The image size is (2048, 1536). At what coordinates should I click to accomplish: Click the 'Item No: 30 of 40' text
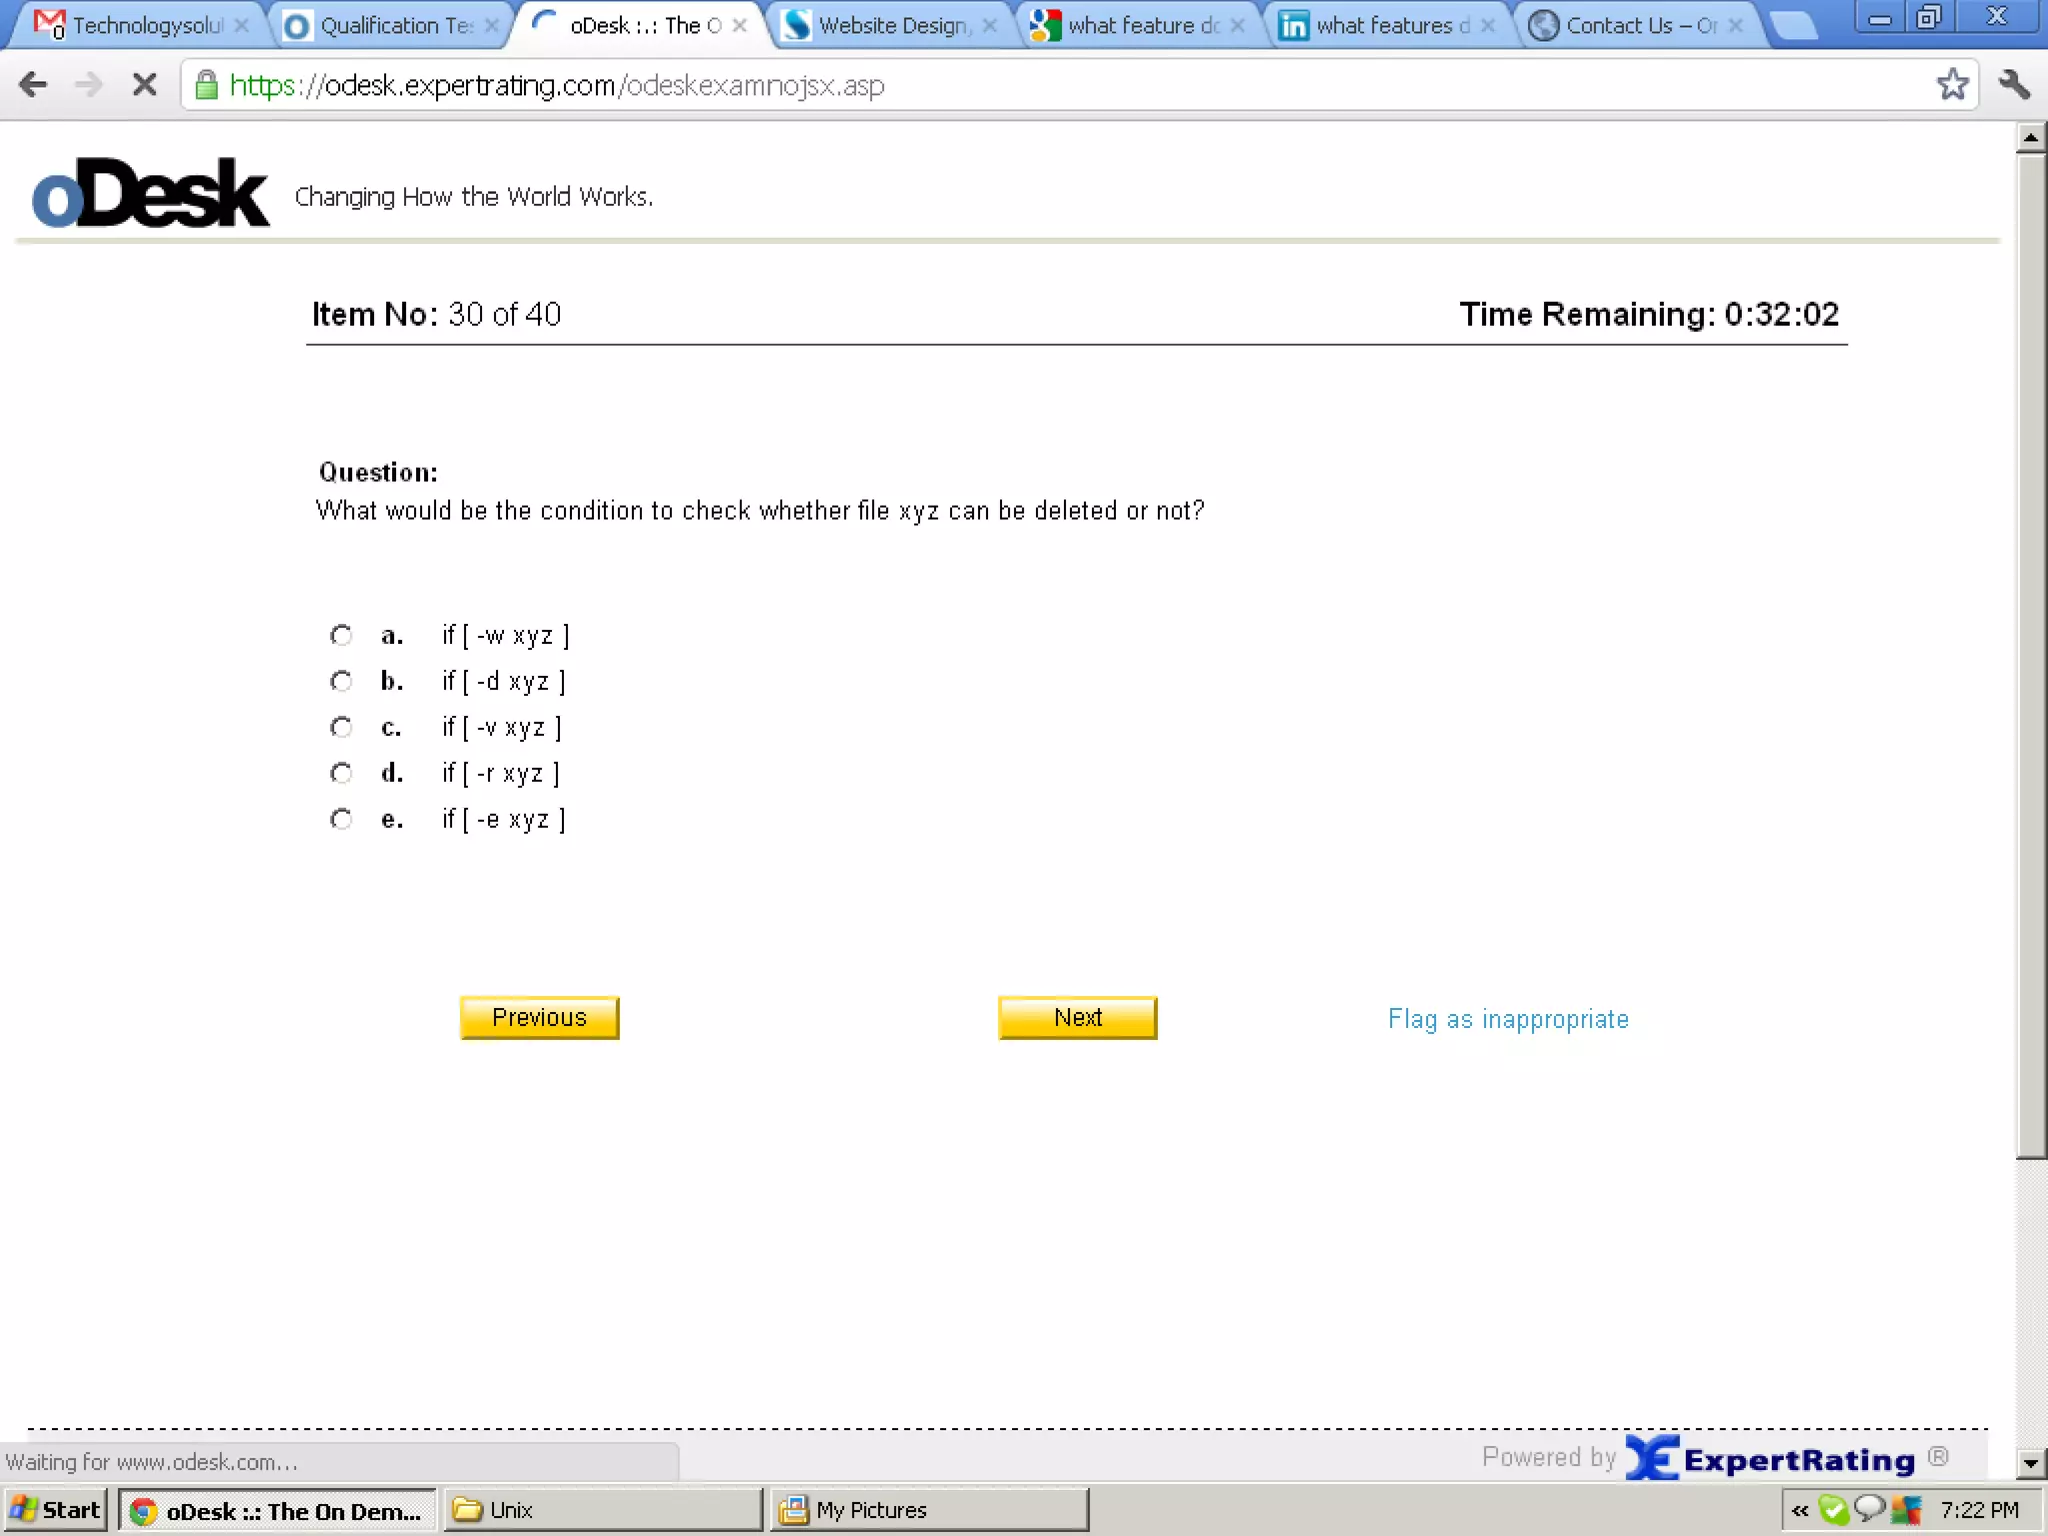tap(436, 315)
